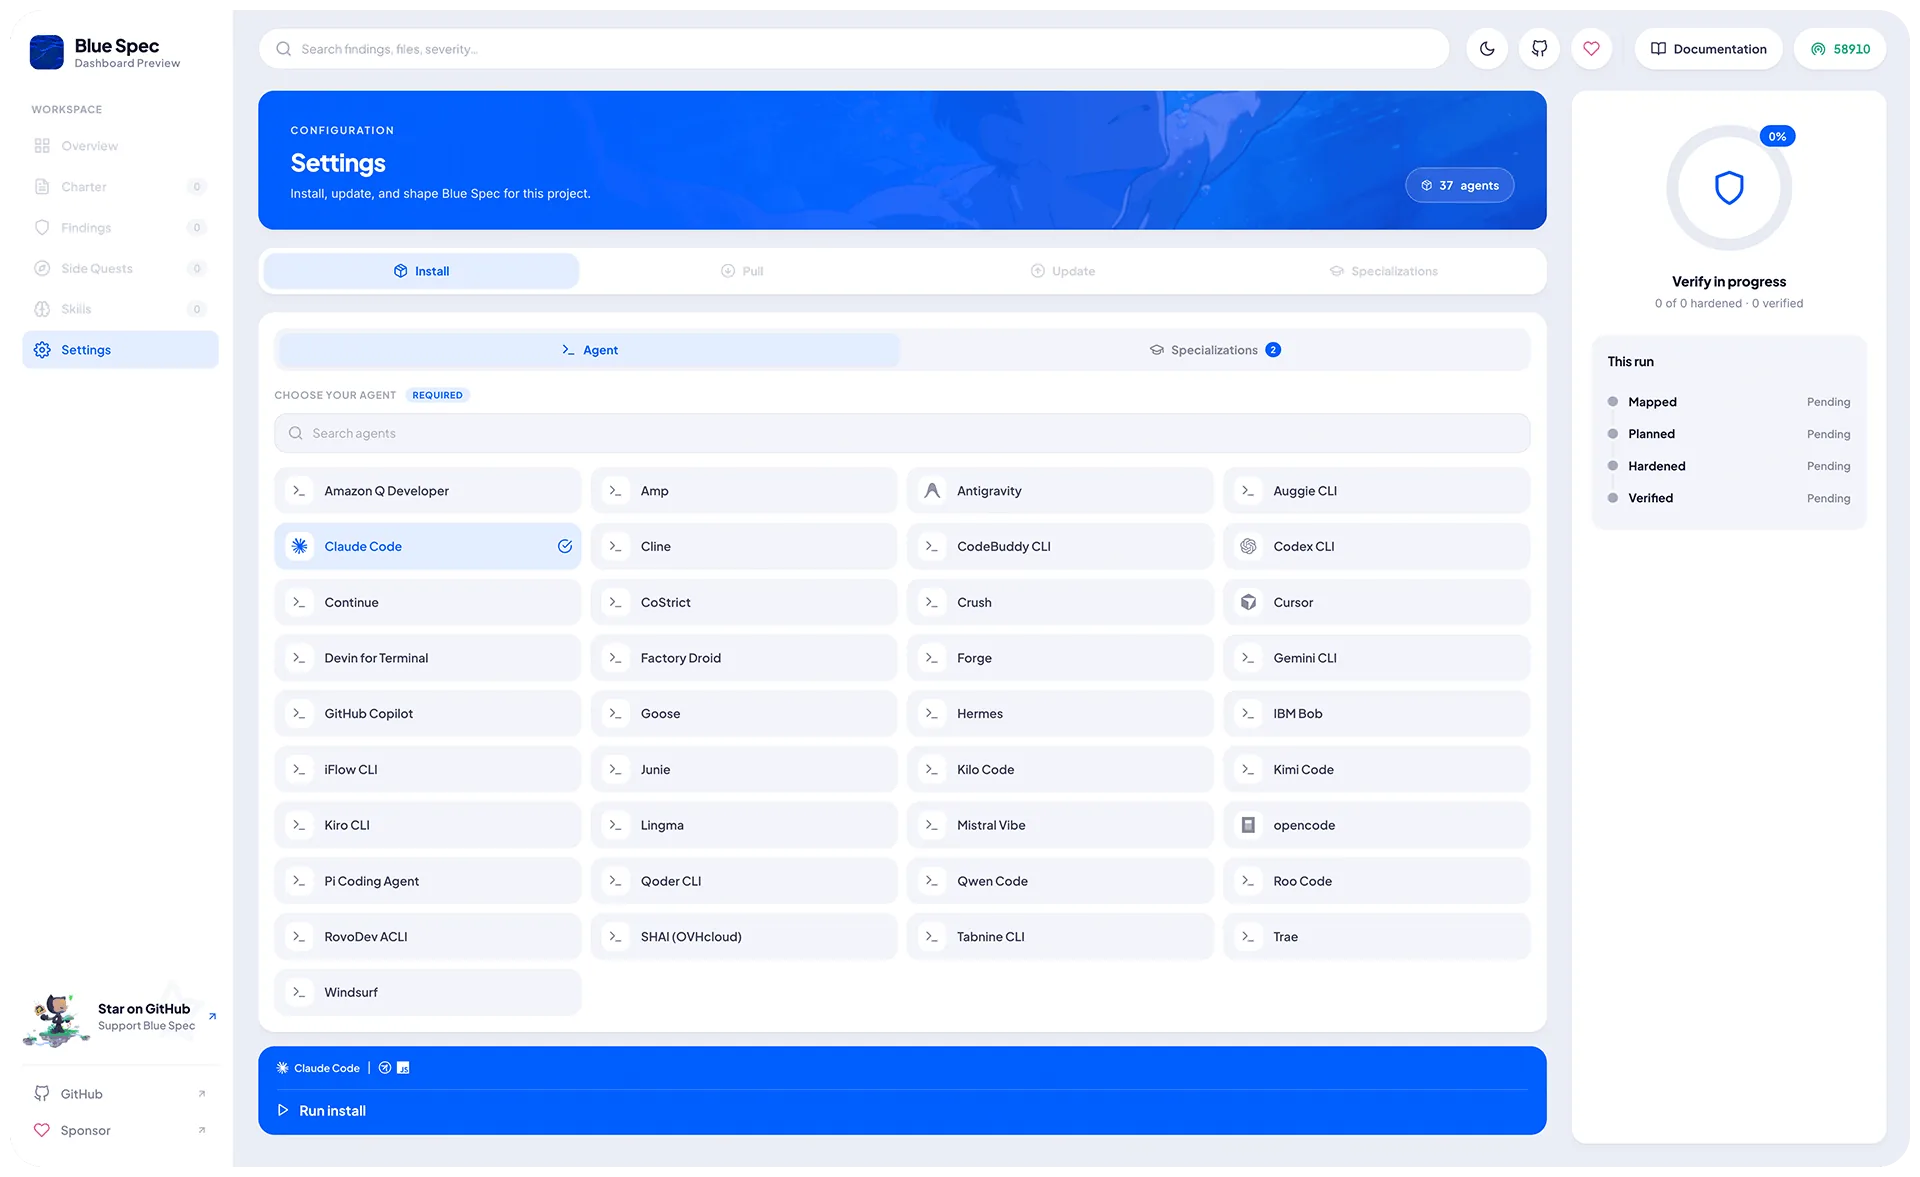Select Antigravity agent icon
This screenshot has width=1920, height=1177.
pos(932,491)
